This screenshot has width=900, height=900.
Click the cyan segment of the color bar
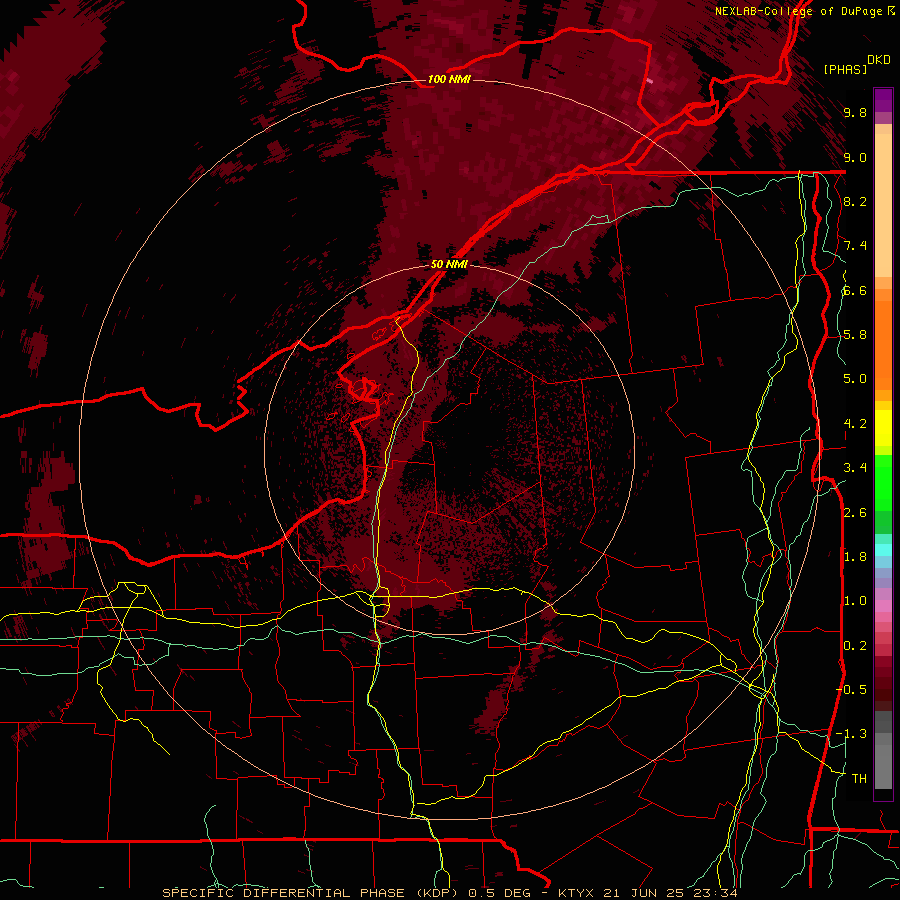pyautogui.click(x=883, y=550)
